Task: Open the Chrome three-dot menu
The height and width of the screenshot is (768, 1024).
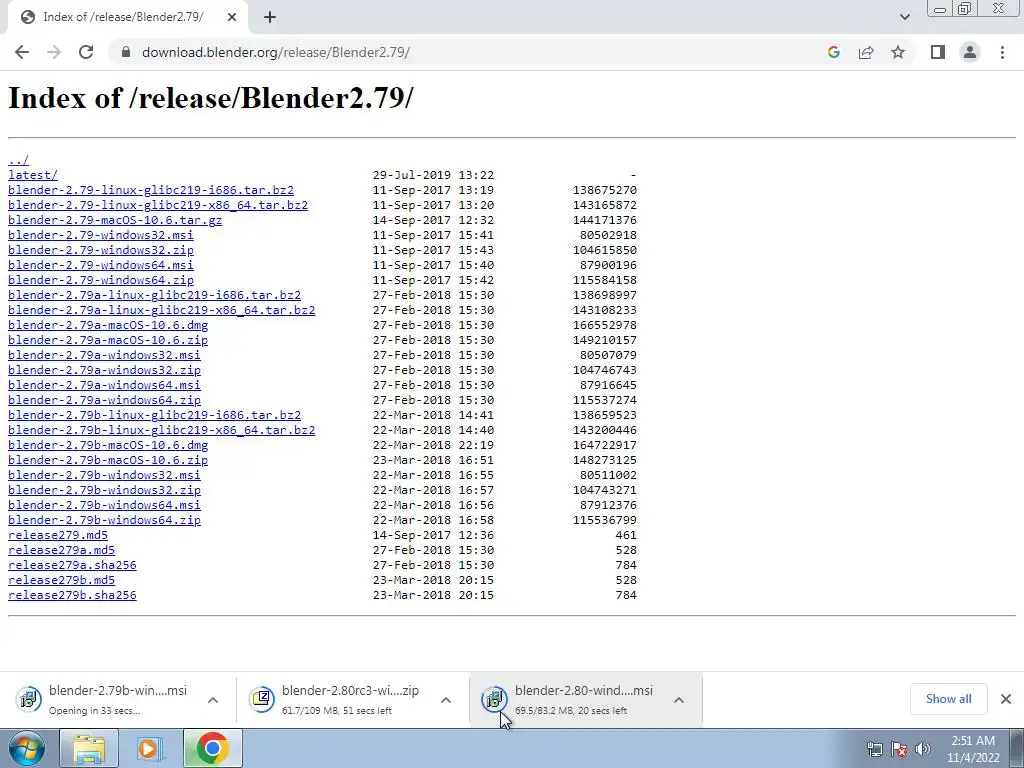Action: click(x=1002, y=52)
